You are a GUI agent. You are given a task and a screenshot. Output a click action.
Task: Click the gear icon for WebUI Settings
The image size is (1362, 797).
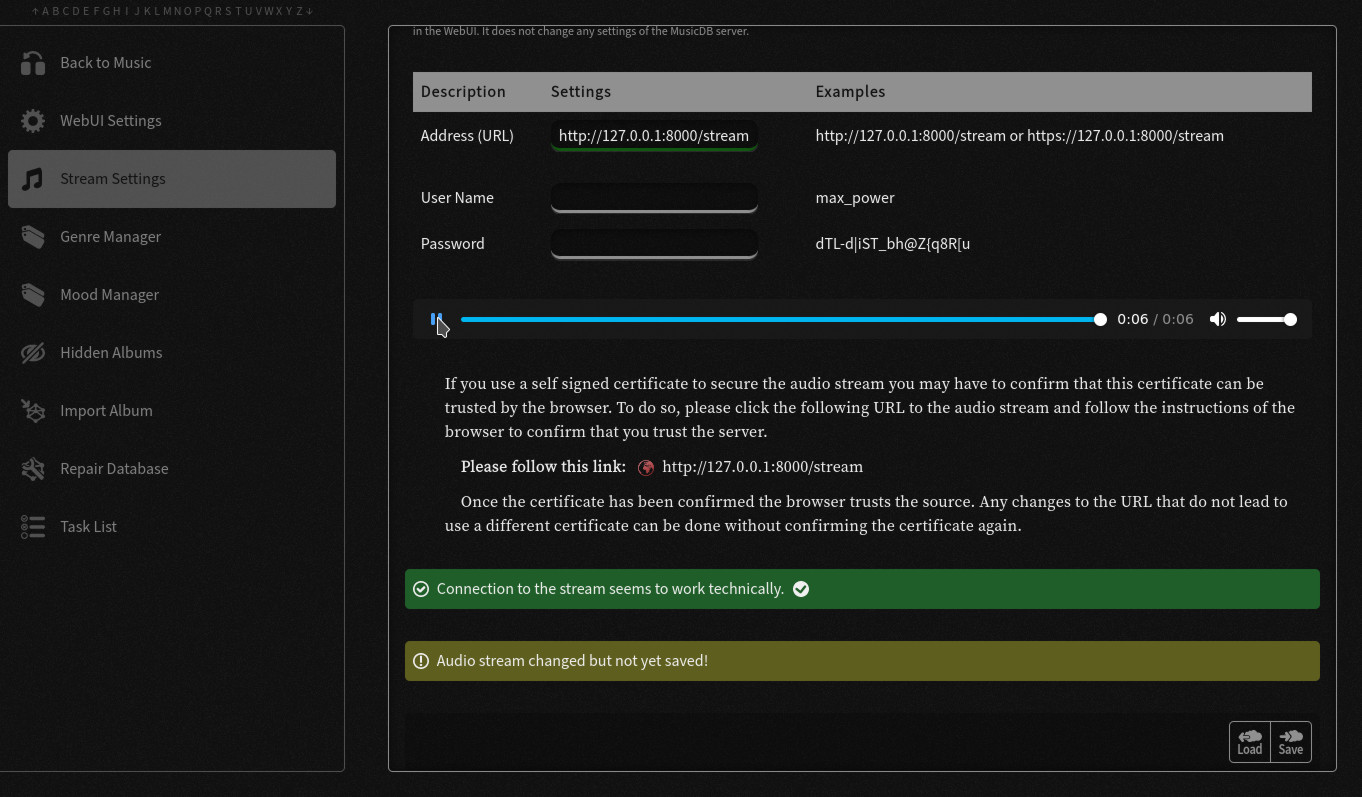coord(33,121)
